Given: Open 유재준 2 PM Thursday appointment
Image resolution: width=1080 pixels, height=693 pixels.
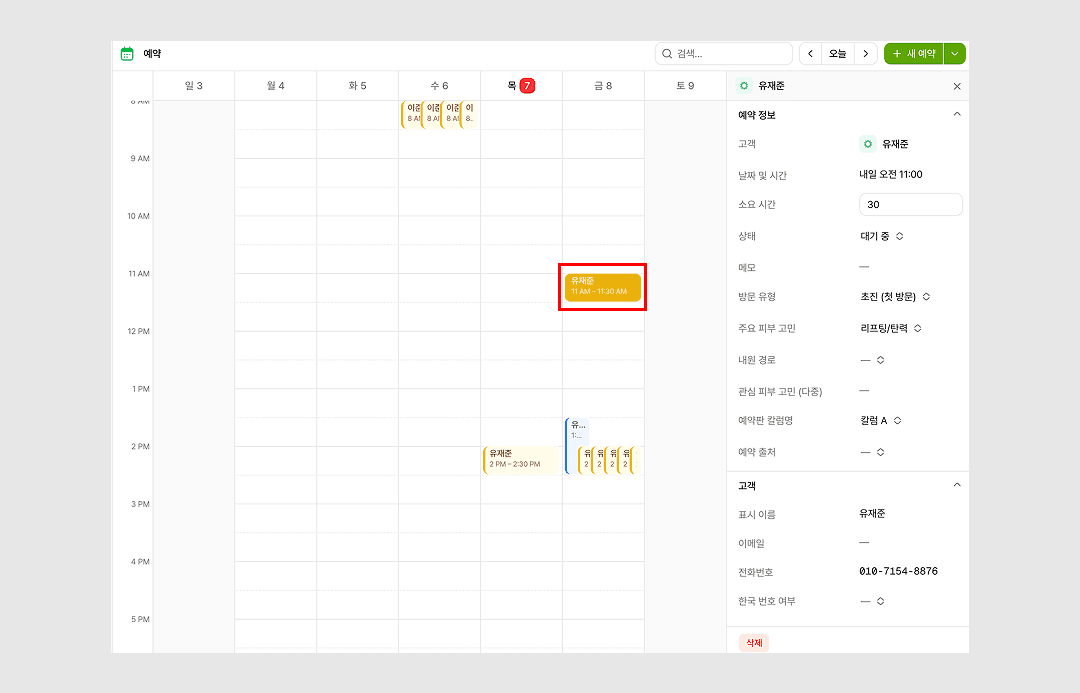Looking at the screenshot, I should tap(521, 459).
